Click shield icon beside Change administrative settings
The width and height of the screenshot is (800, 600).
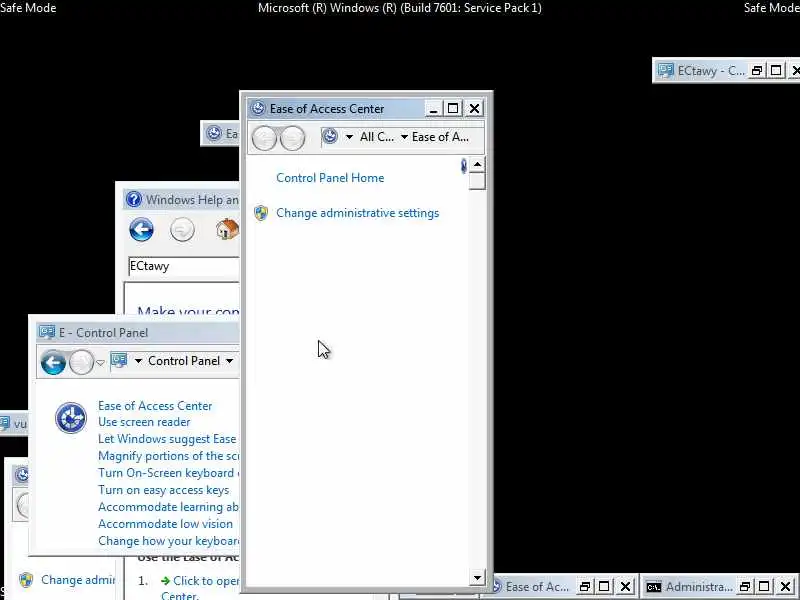pyautogui.click(x=261, y=213)
